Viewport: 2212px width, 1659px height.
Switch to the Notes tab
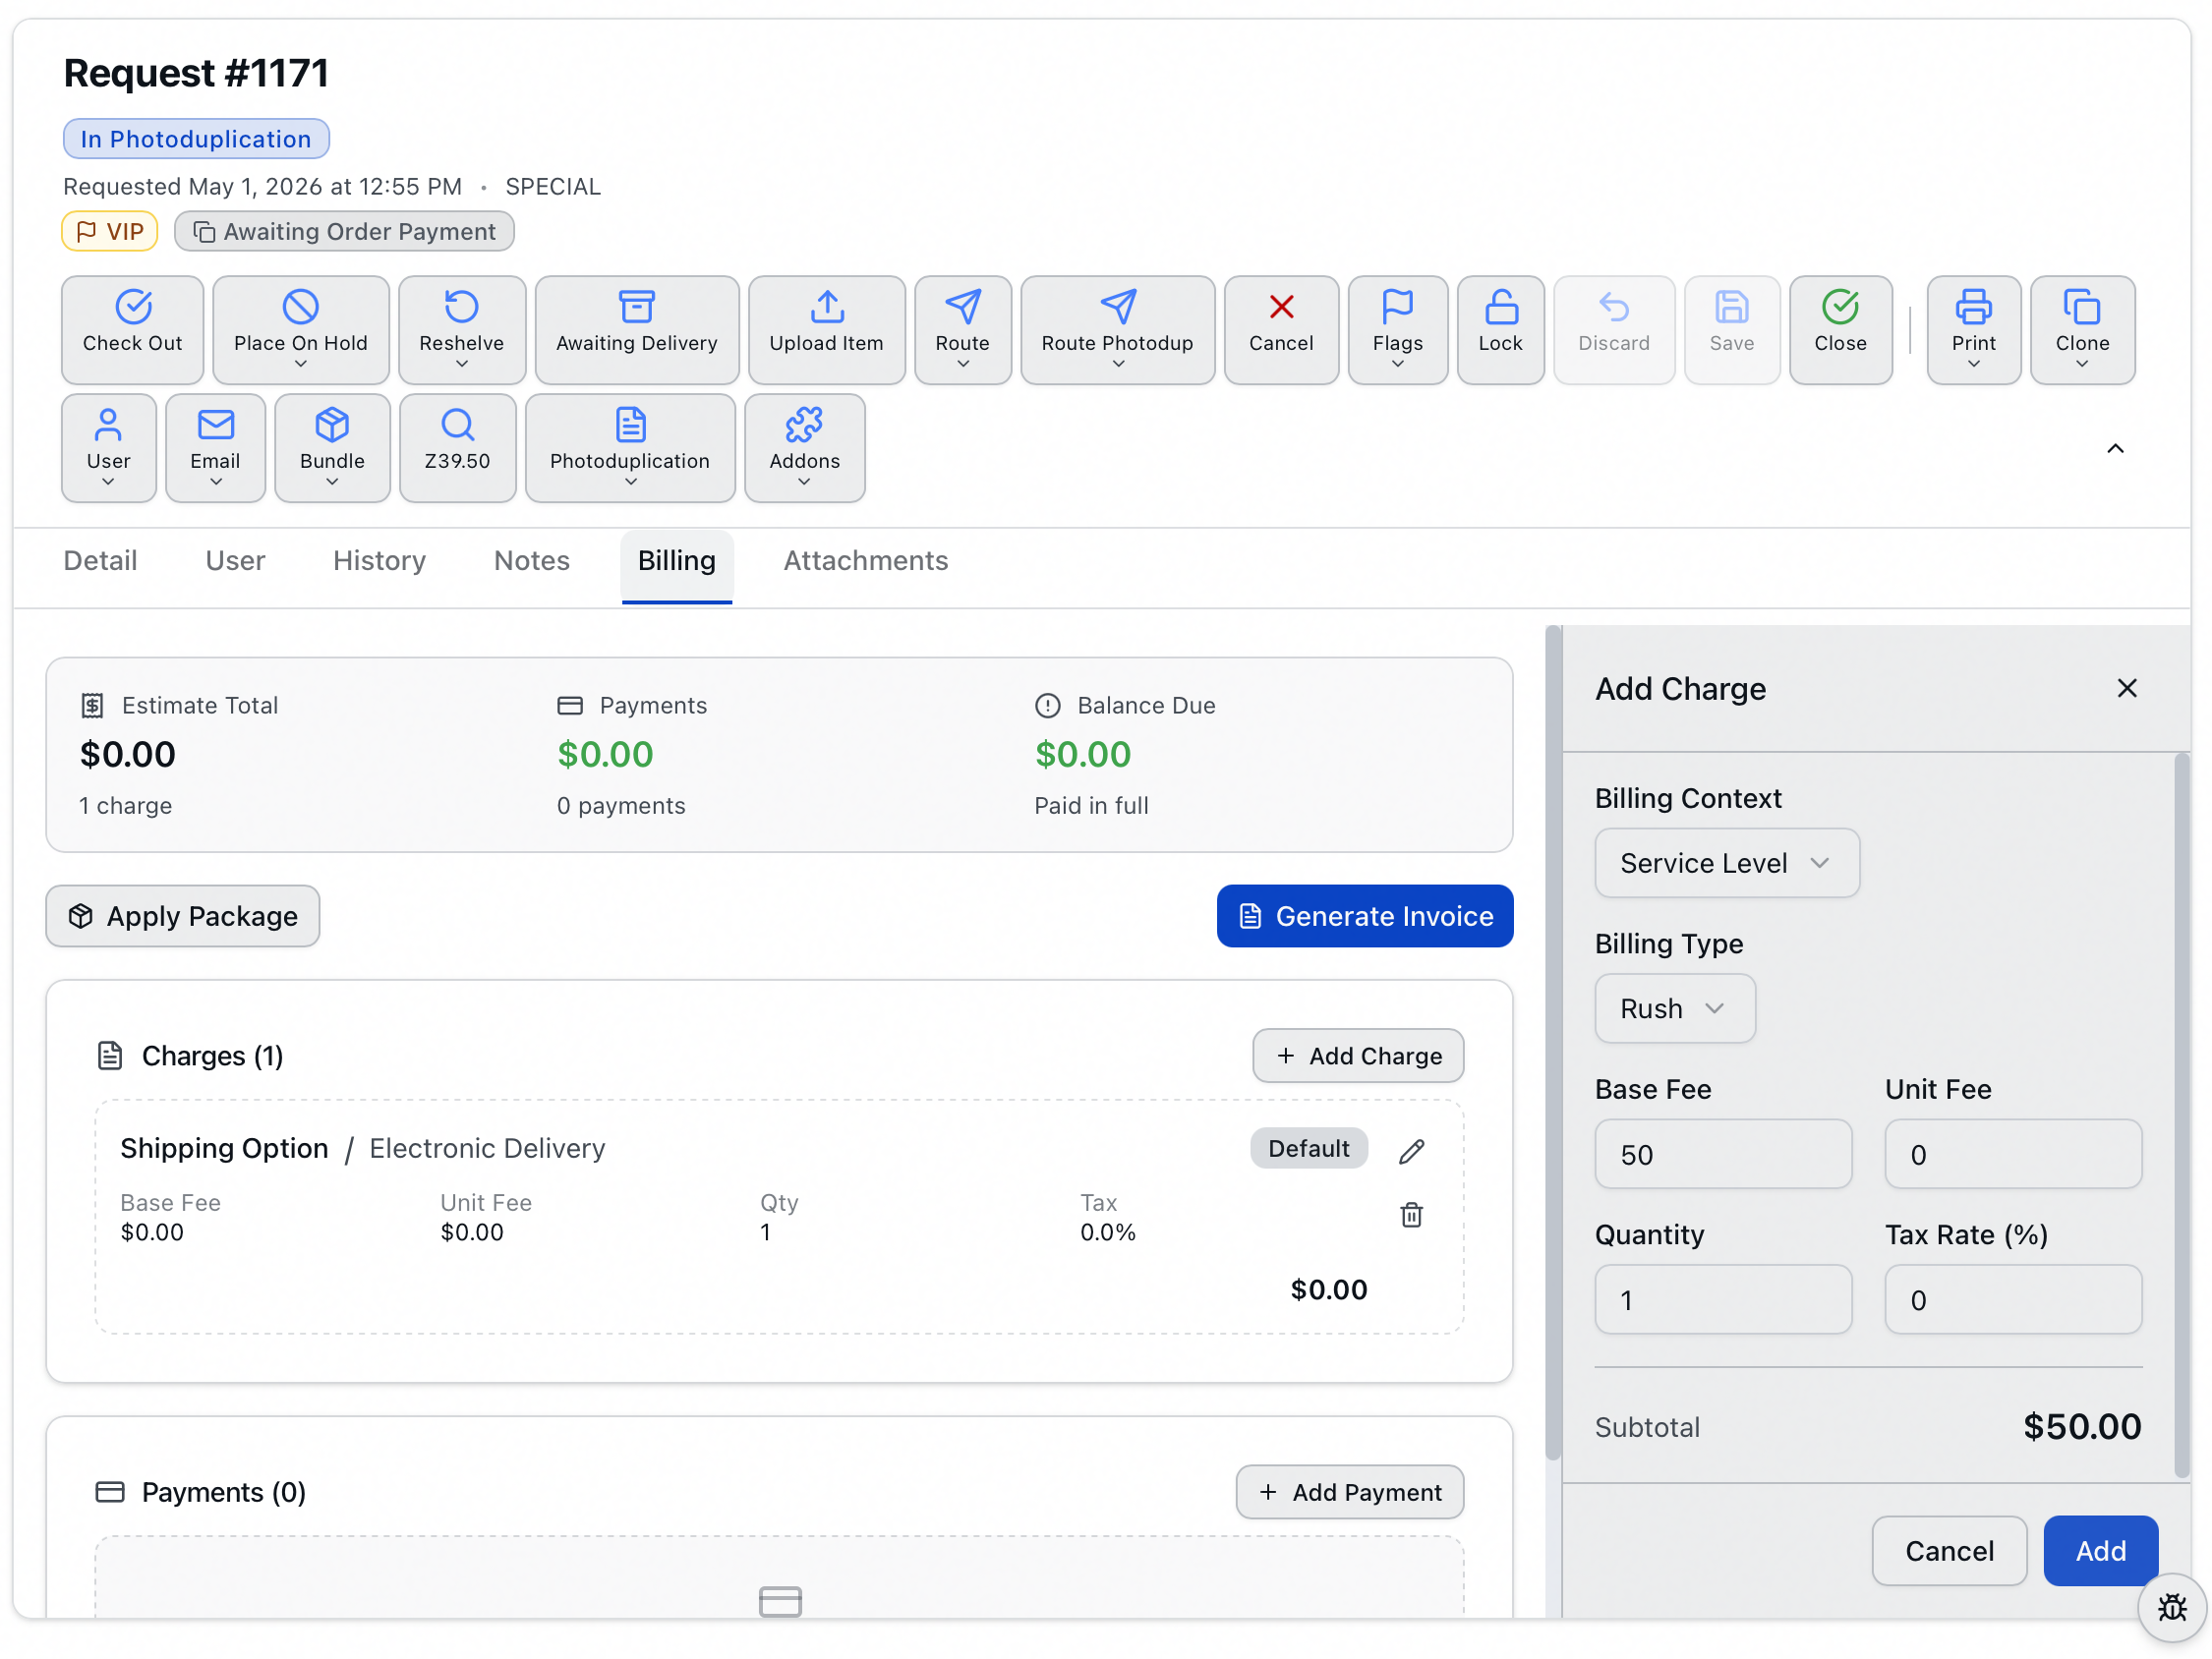click(x=531, y=560)
